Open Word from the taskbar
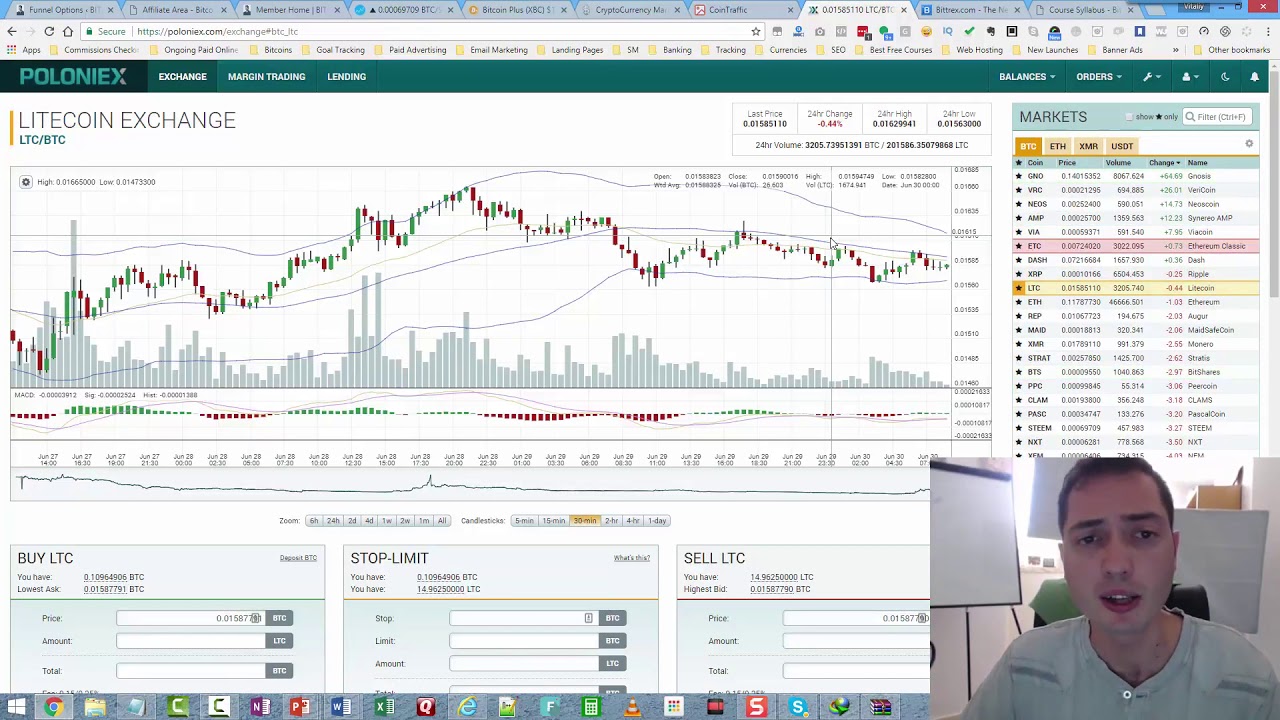Viewport: 1280px width, 720px height. coord(341,708)
